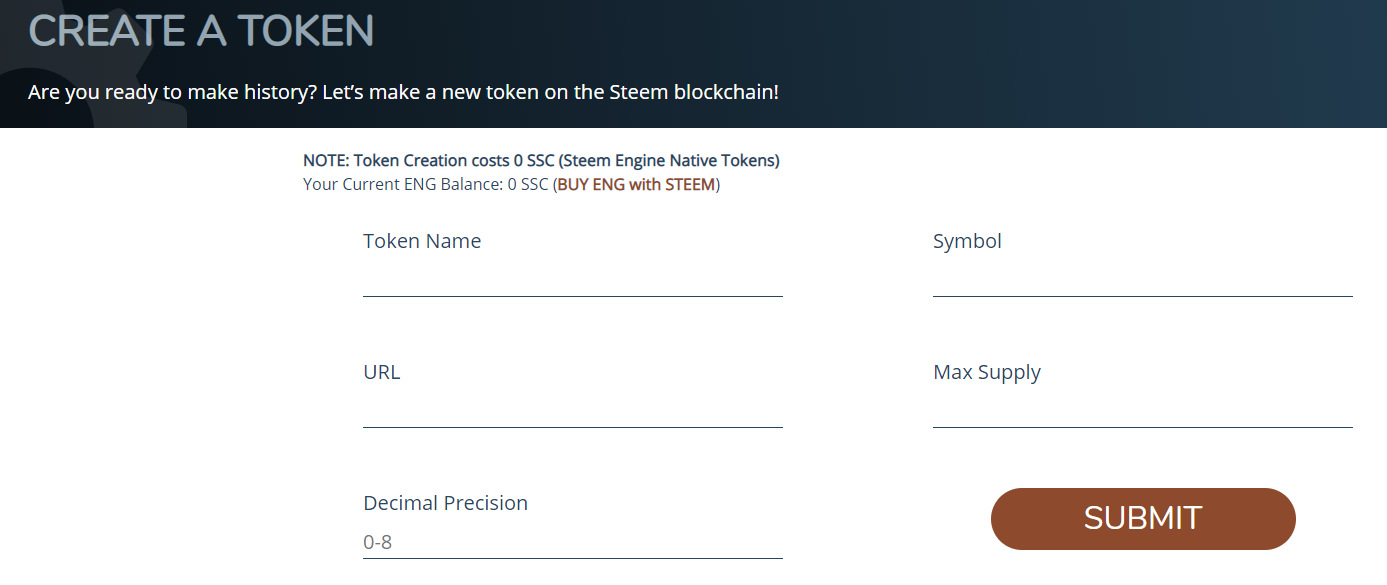Image resolution: width=1387 pixels, height=585 pixels.
Task: Click the Max Supply label
Action: pyautogui.click(x=987, y=372)
